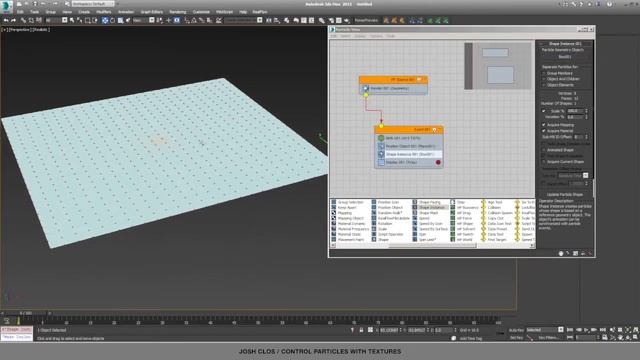Image resolution: width=640 pixels, height=360 pixels.
Task: Click the Position Object operator icon in event
Action: 381,146
